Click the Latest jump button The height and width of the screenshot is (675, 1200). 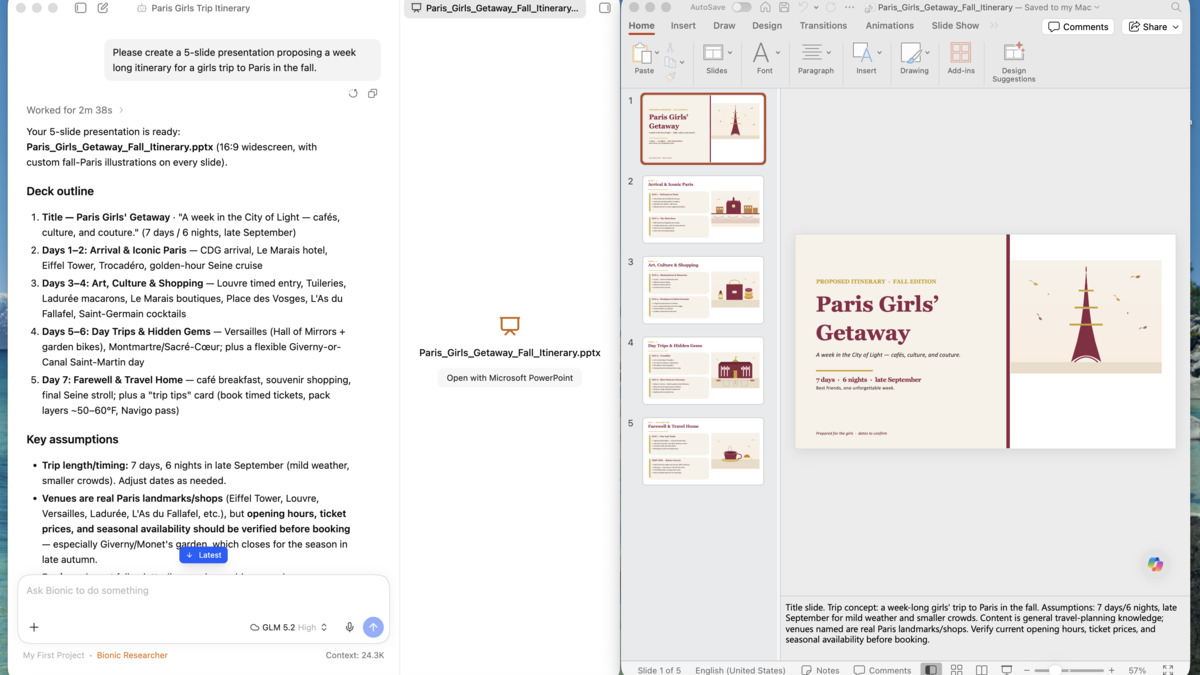click(x=204, y=555)
